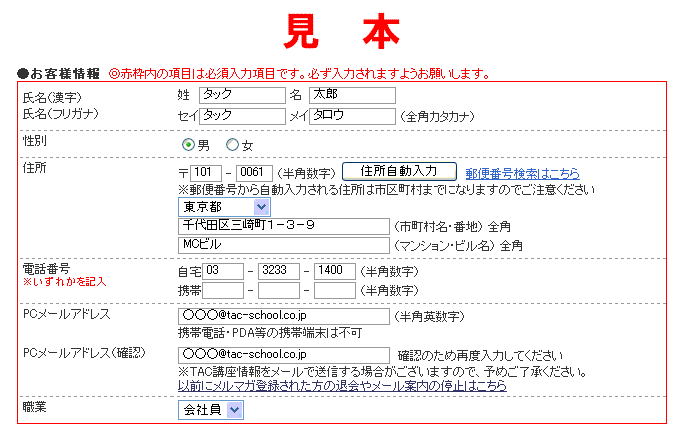This screenshot has width=685, height=440.
Task: Click the building name field MCビル
Action: point(283,245)
